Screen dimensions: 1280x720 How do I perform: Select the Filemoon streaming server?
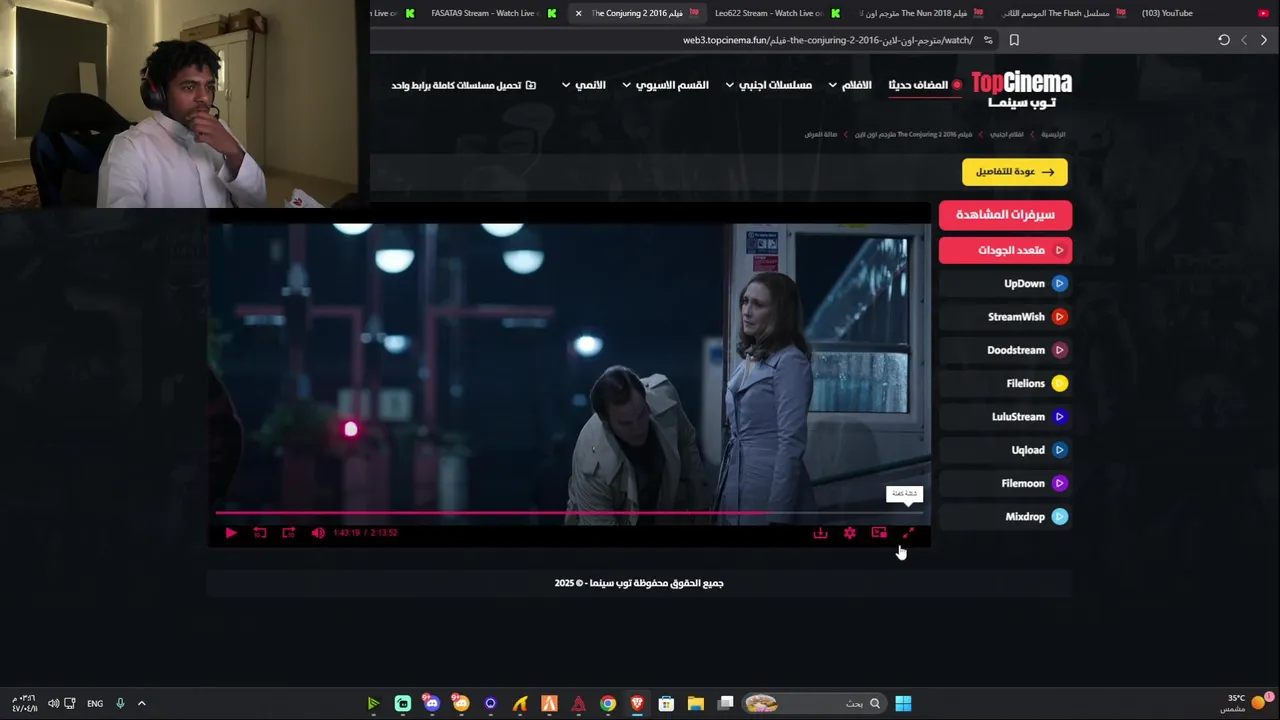click(1005, 484)
